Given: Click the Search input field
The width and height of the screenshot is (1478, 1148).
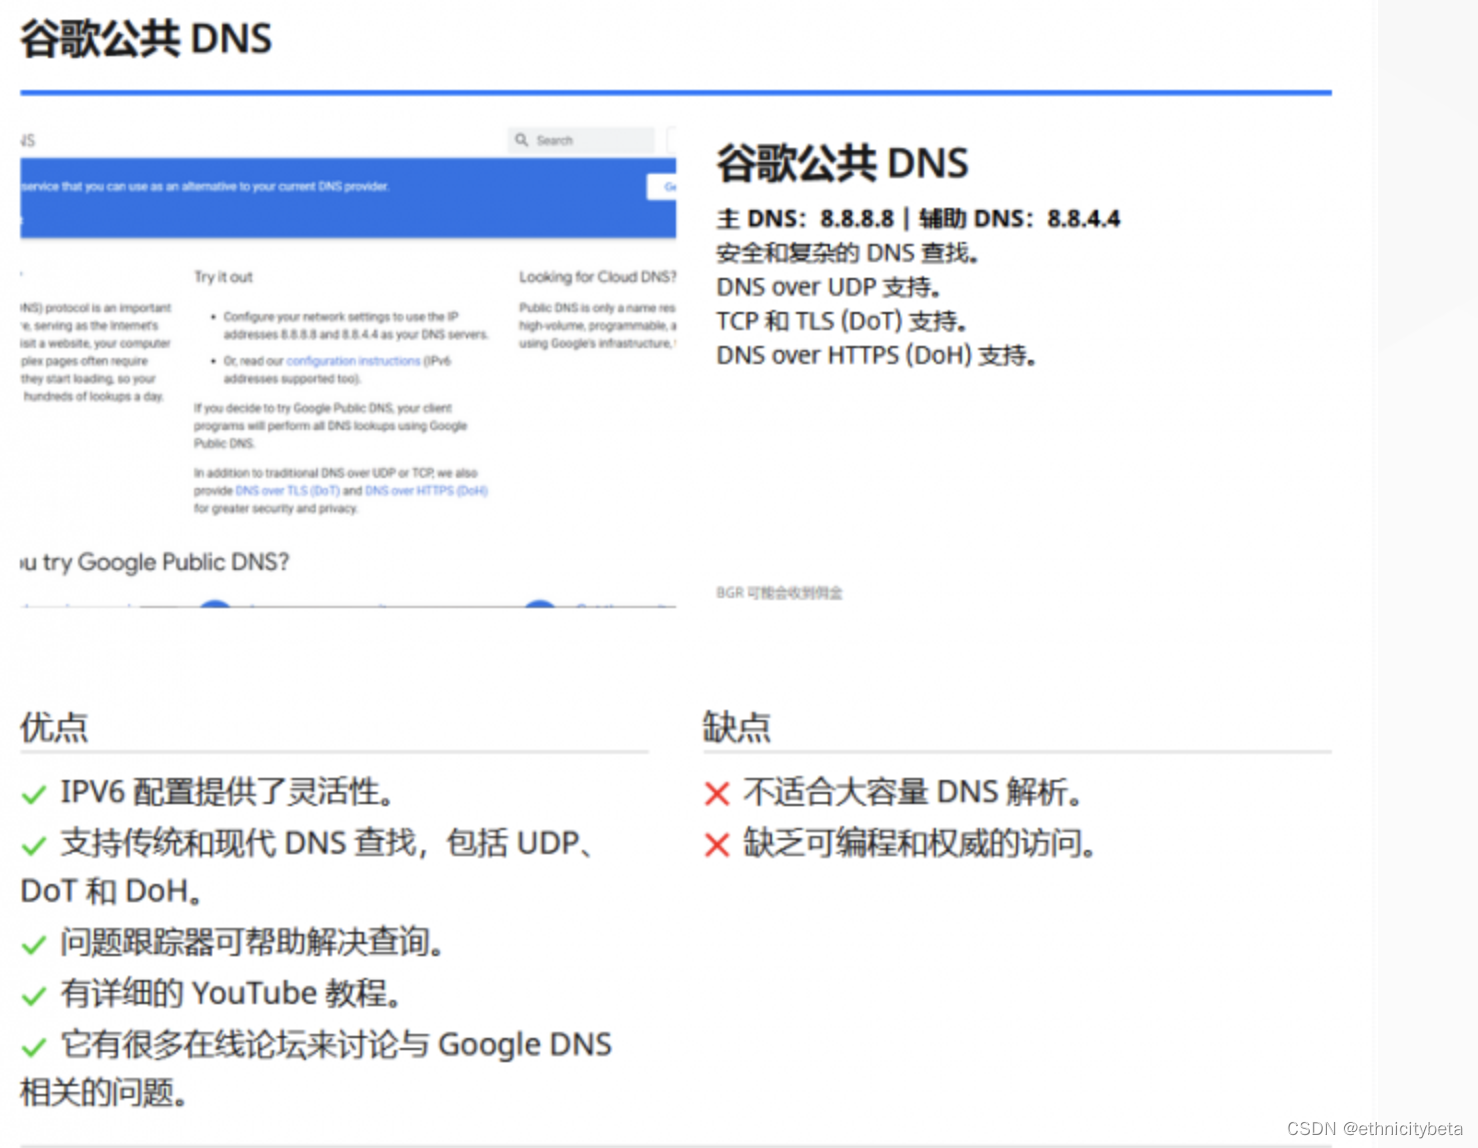Looking at the screenshot, I should point(581,140).
